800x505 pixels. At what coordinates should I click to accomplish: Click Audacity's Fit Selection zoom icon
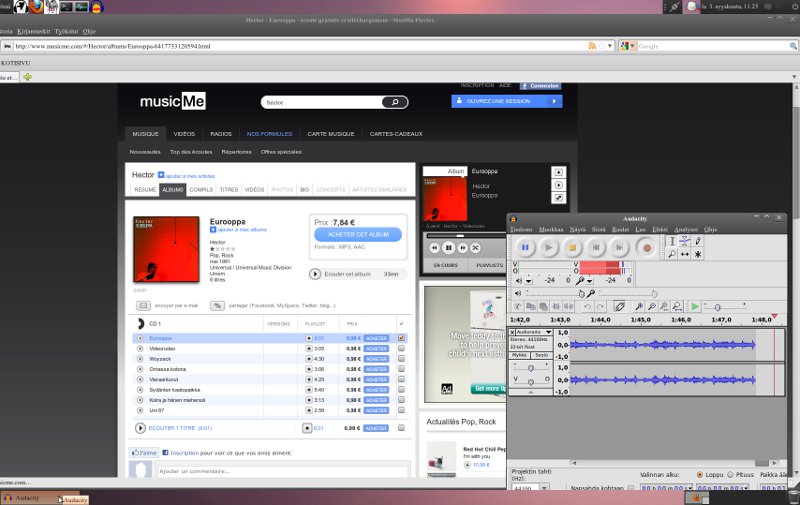(x=664, y=306)
